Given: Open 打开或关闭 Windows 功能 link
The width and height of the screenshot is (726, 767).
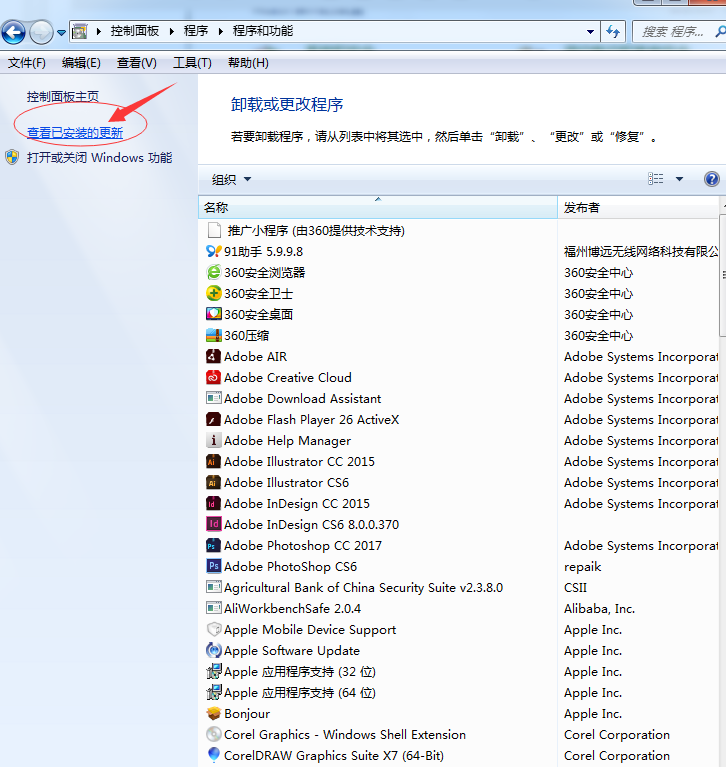Looking at the screenshot, I should coord(99,158).
